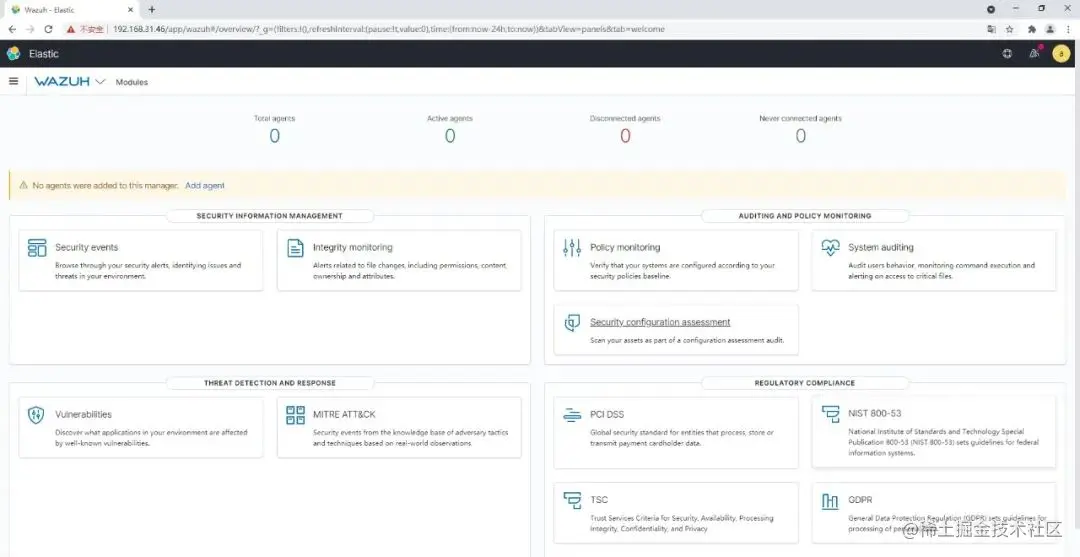1080x557 pixels.
Task: Open the Policy monitoring module
Action: tap(676, 260)
